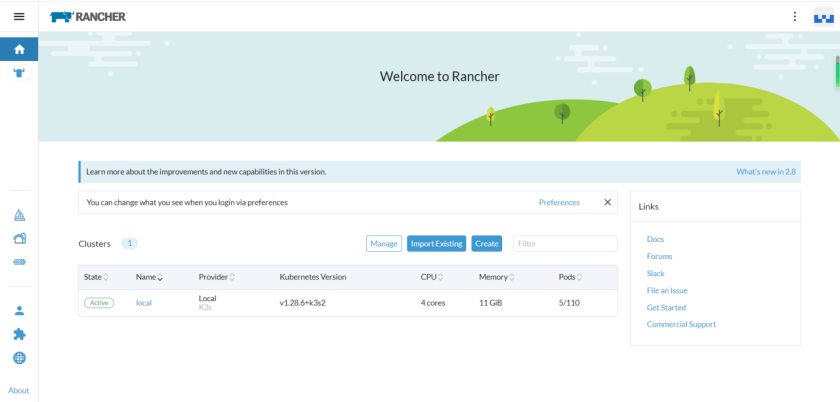Open the three-dot page actions menu

(795, 17)
